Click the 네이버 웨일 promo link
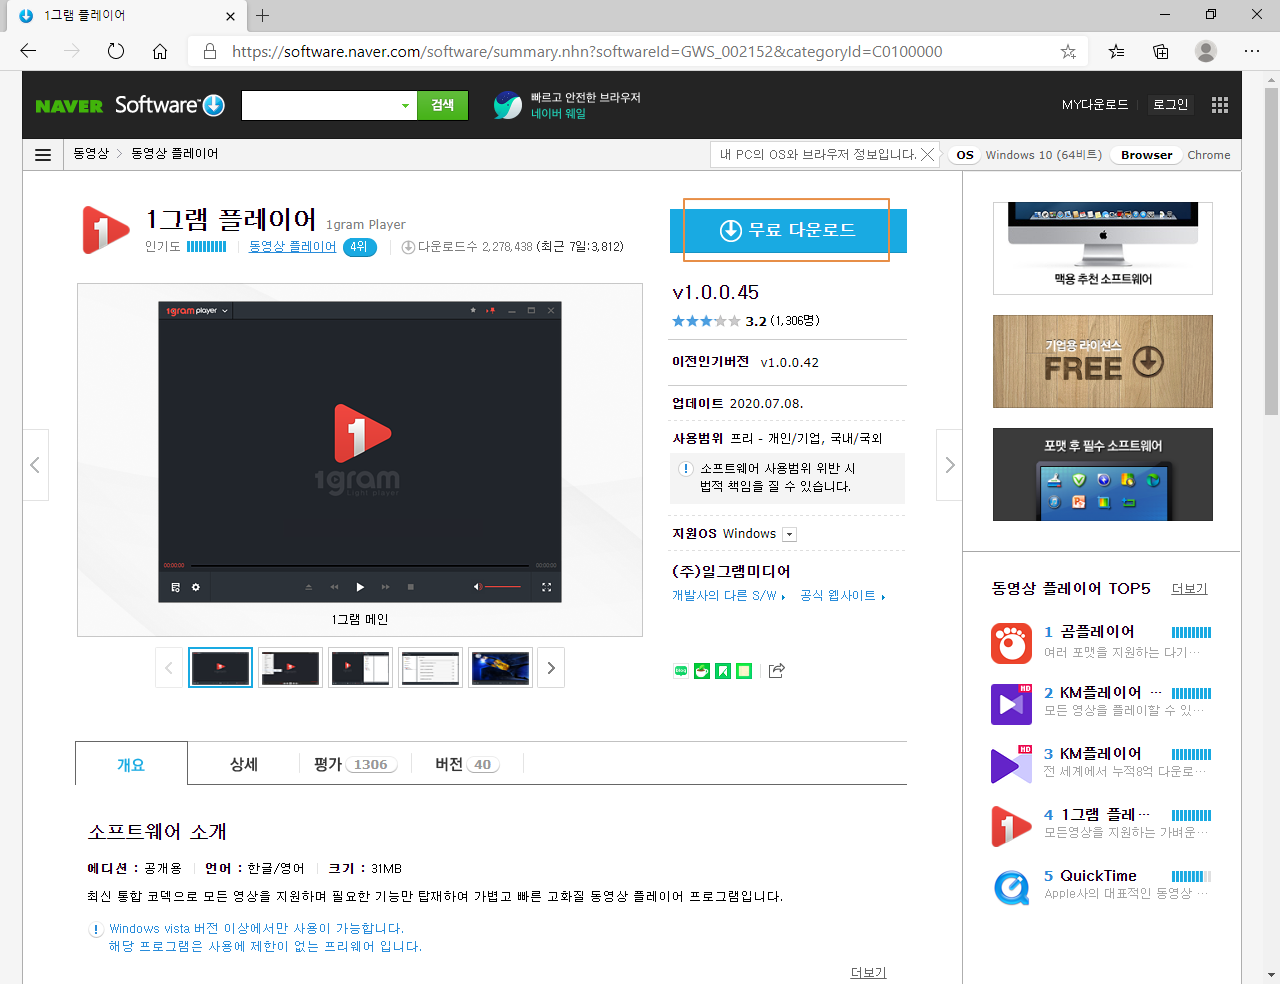1280x984 pixels. pos(558,114)
